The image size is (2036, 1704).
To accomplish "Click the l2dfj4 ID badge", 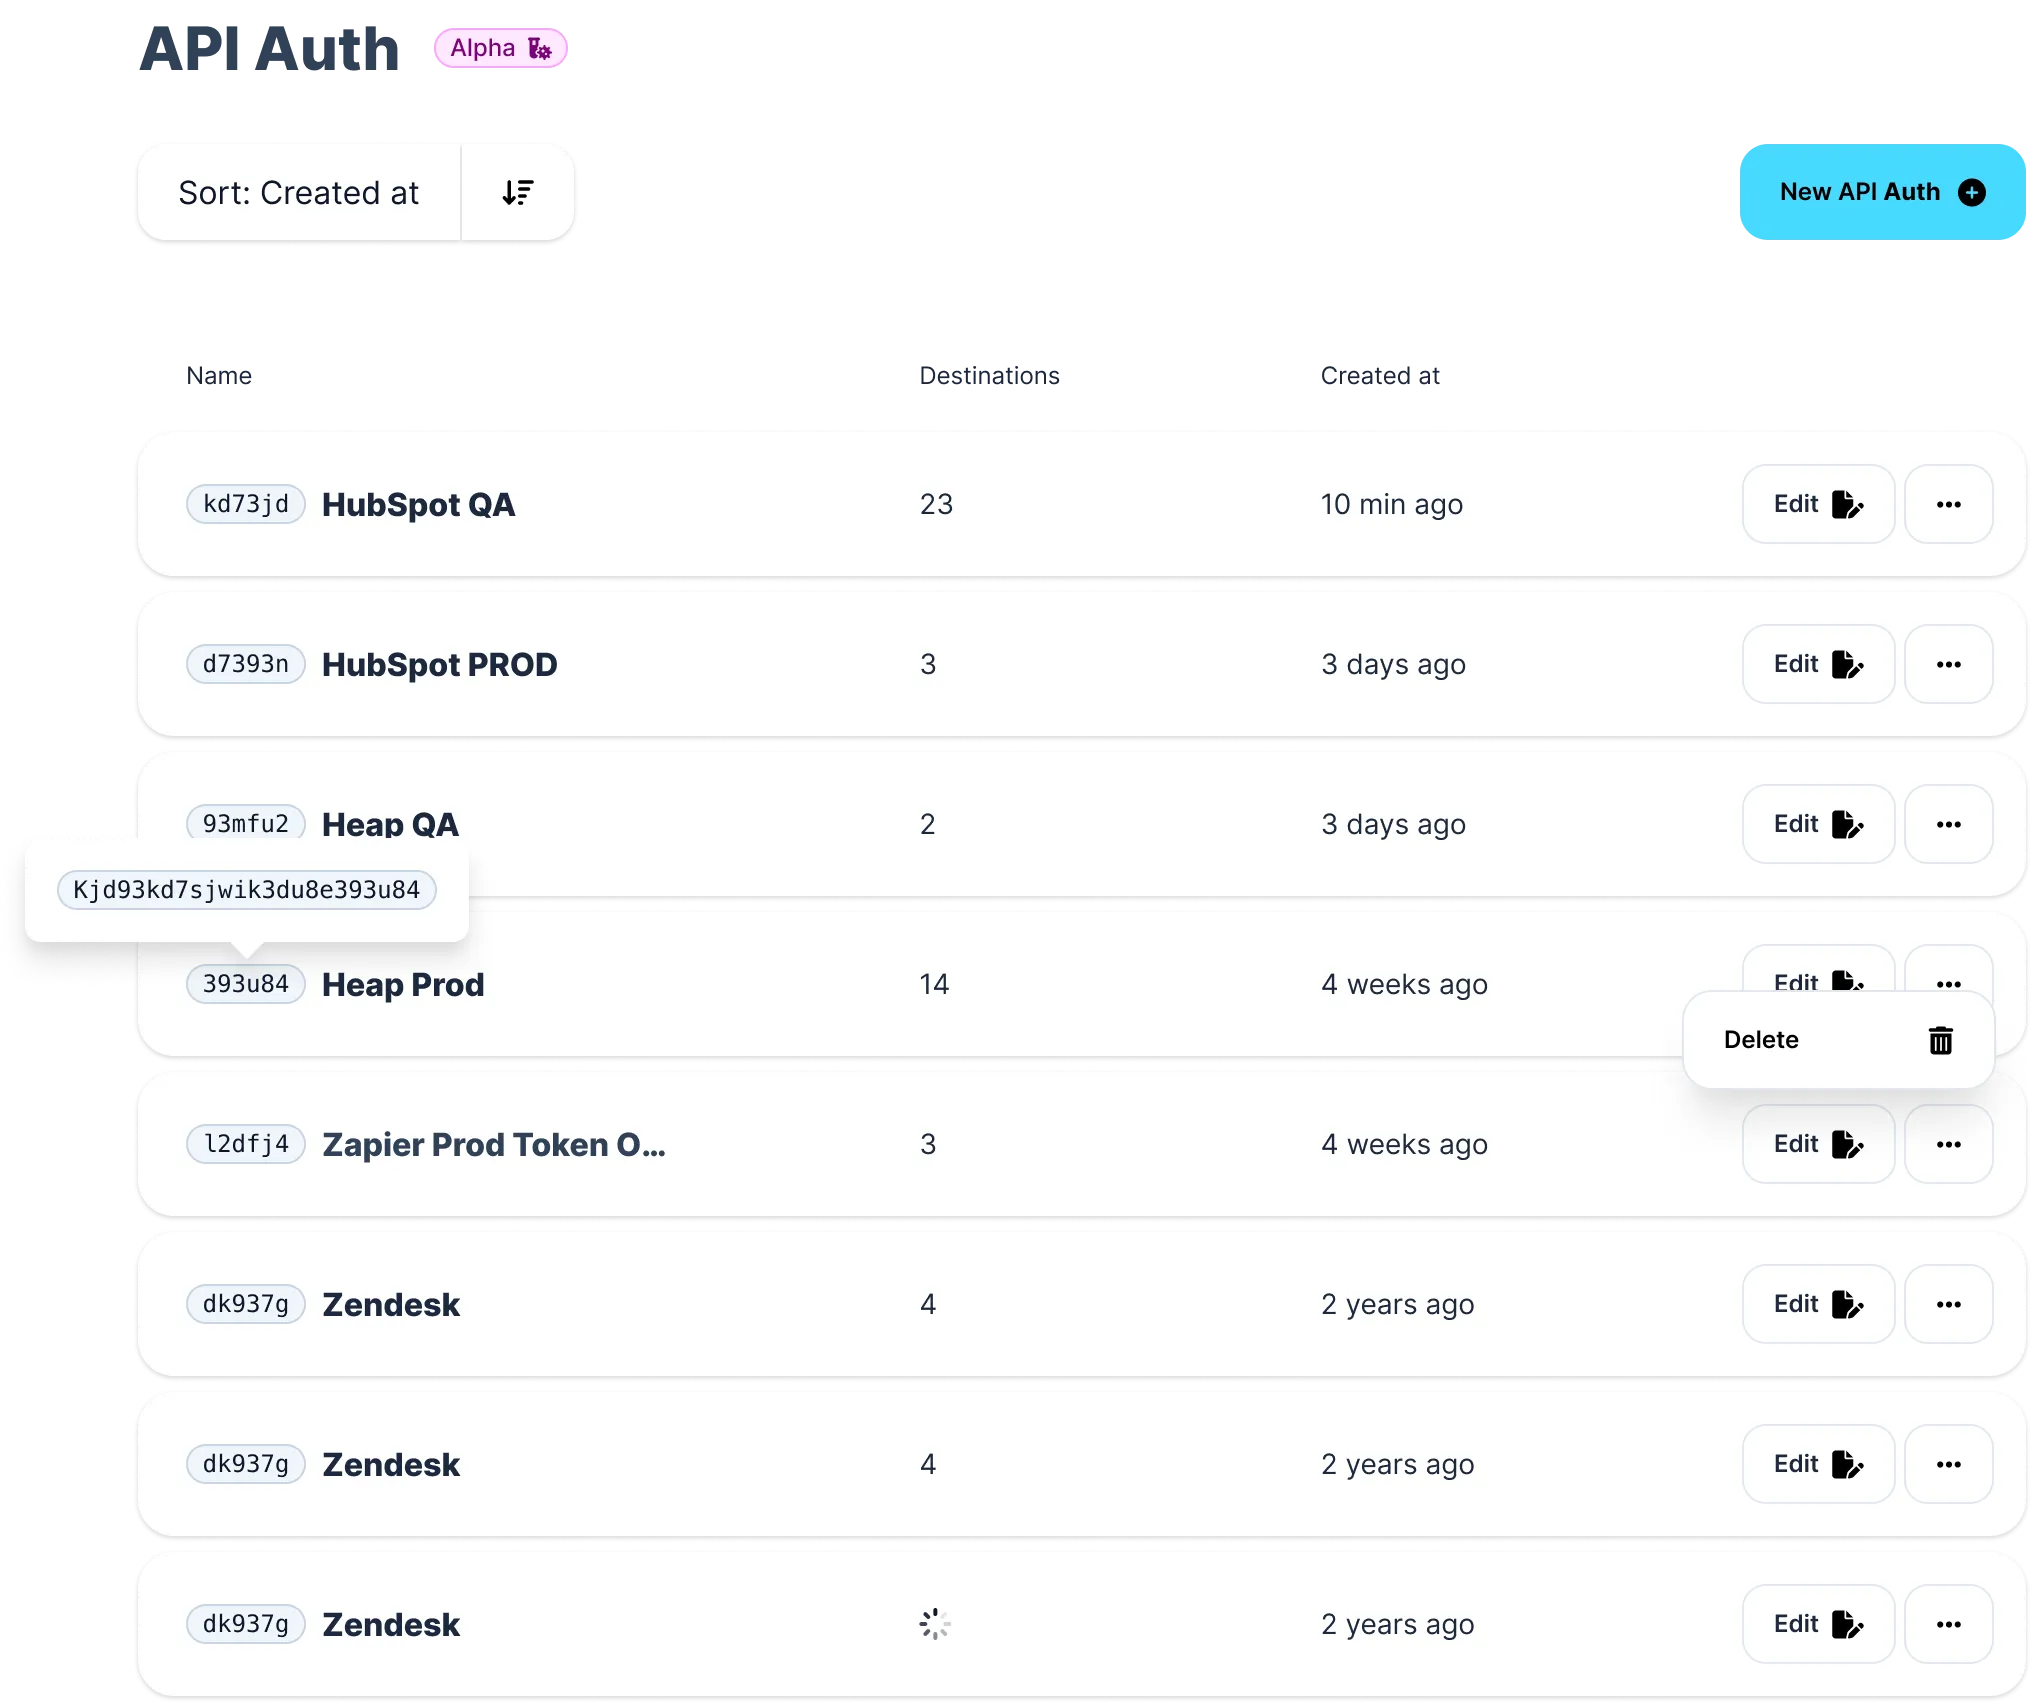I will click(245, 1144).
